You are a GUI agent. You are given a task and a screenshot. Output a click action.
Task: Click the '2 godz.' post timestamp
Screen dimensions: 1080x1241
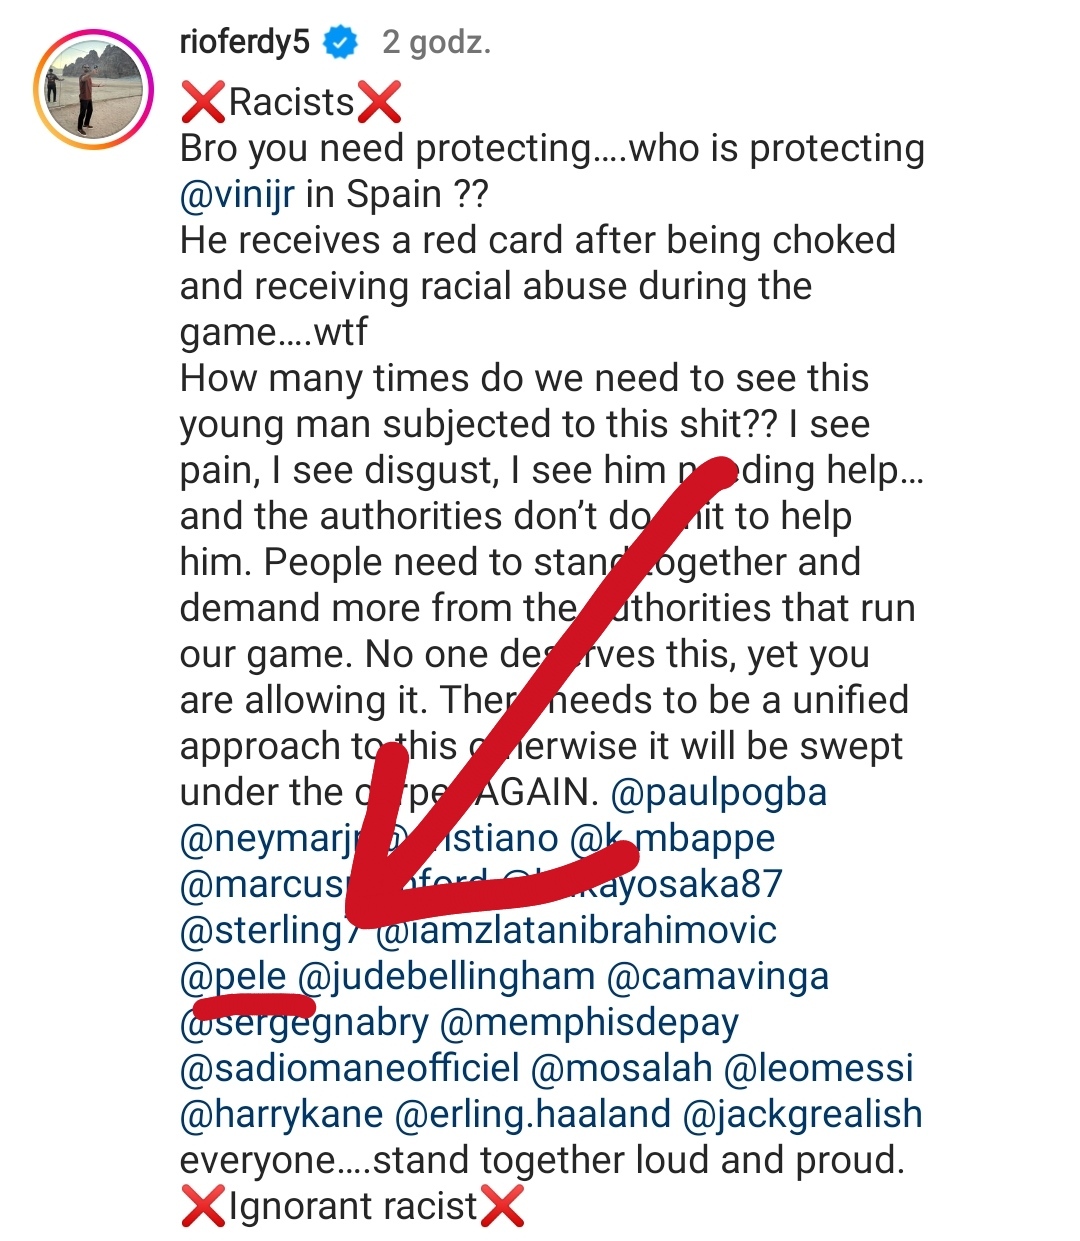coord(436,43)
